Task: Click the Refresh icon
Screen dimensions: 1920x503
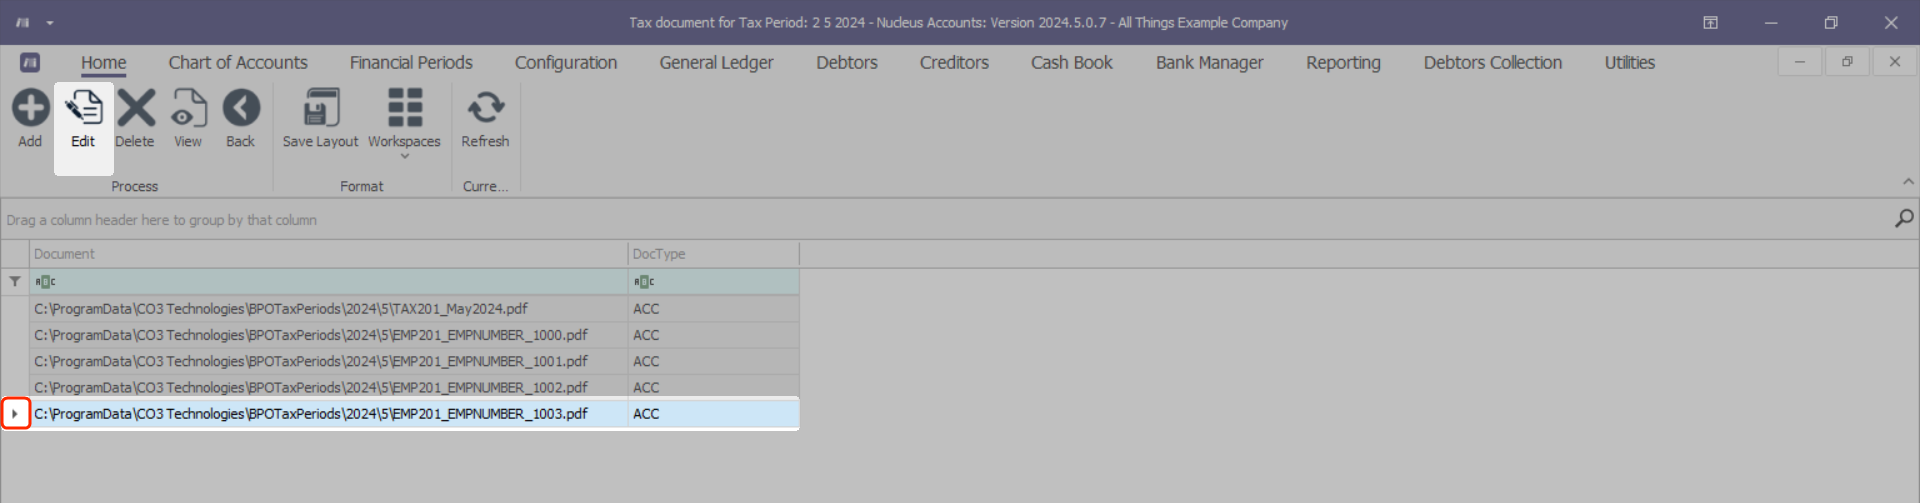Action: point(485,108)
